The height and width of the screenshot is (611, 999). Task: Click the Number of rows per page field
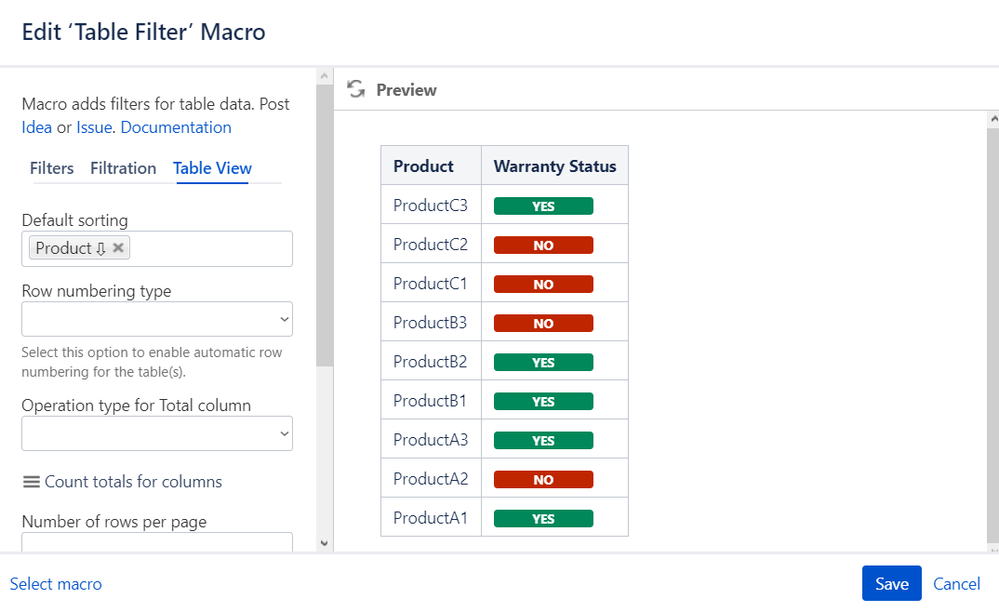157,543
